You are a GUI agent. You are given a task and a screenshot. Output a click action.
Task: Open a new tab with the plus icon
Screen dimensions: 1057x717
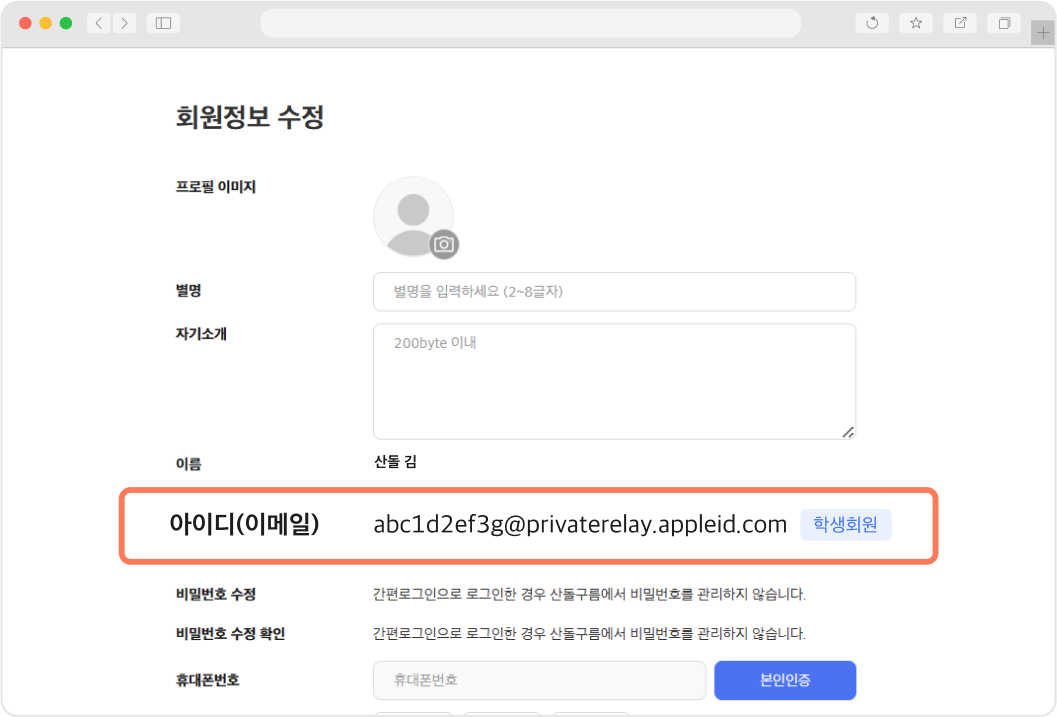point(1043,33)
